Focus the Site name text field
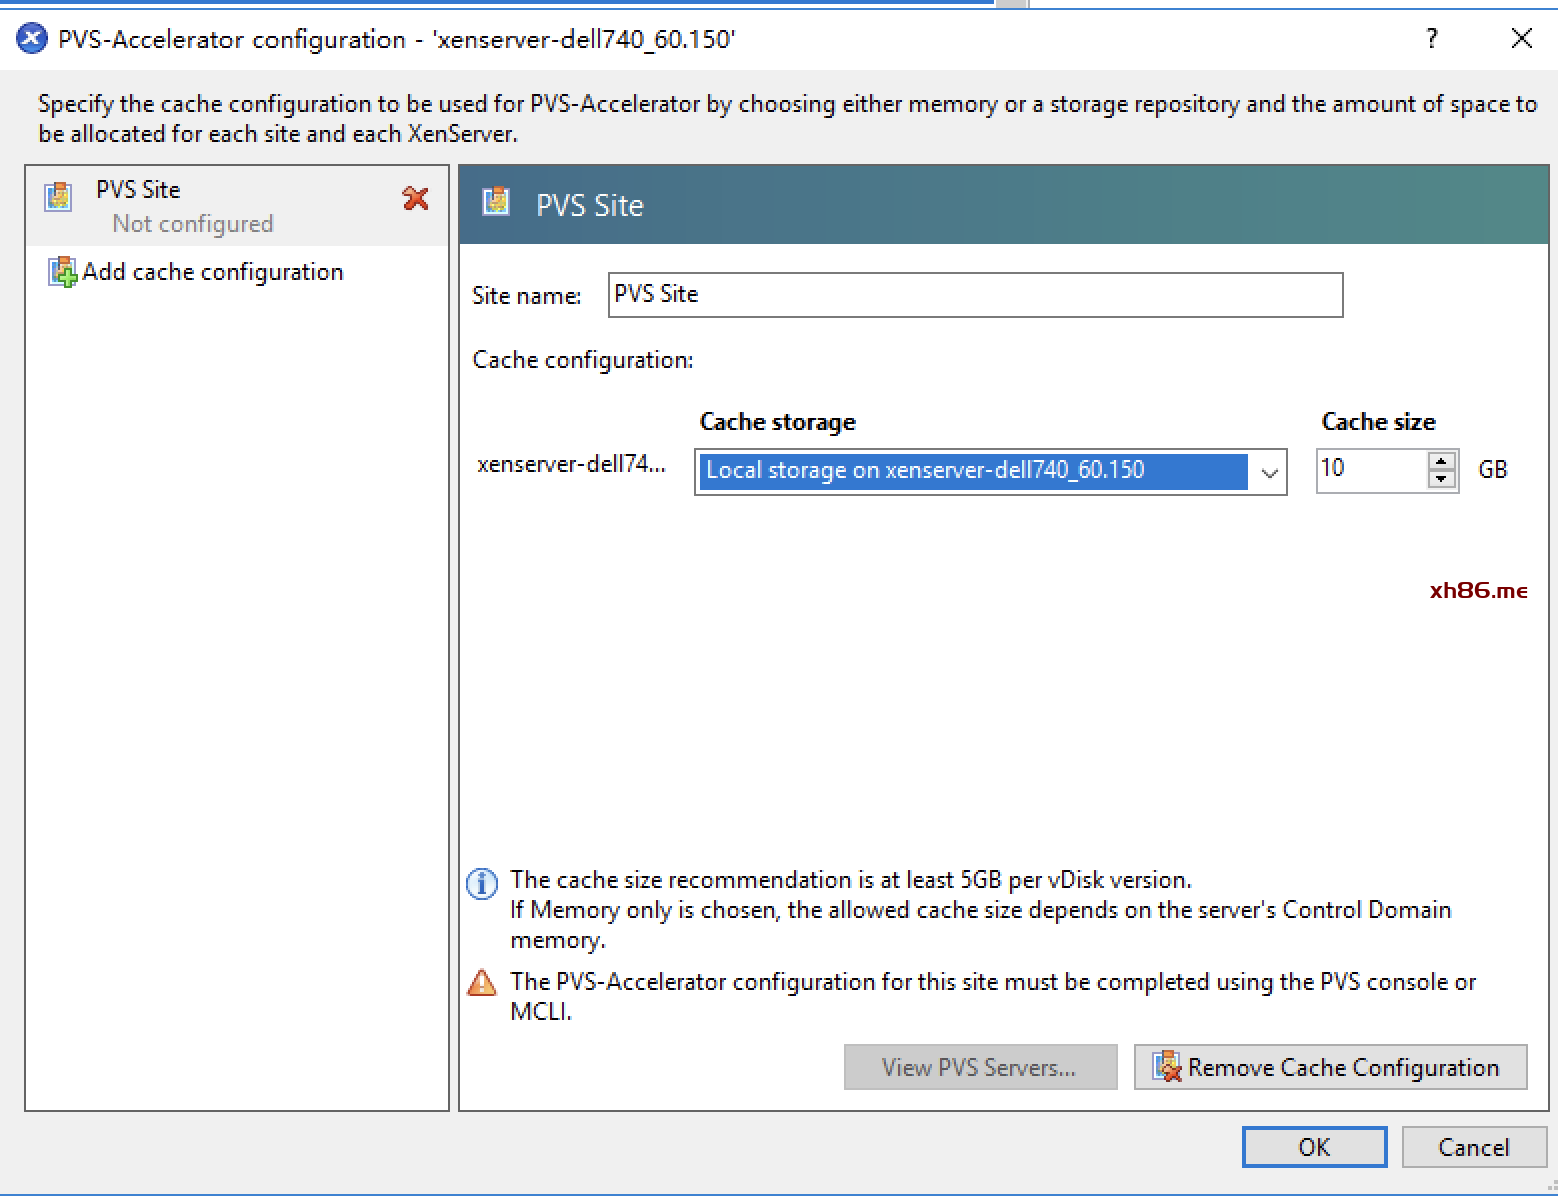The width and height of the screenshot is (1558, 1196). tap(974, 295)
